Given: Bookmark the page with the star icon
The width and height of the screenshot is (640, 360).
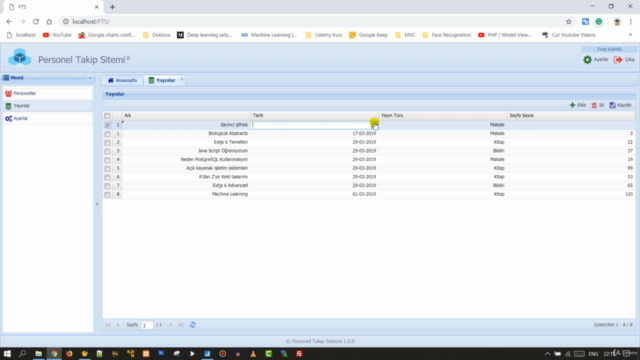Looking at the screenshot, I should [x=569, y=22].
